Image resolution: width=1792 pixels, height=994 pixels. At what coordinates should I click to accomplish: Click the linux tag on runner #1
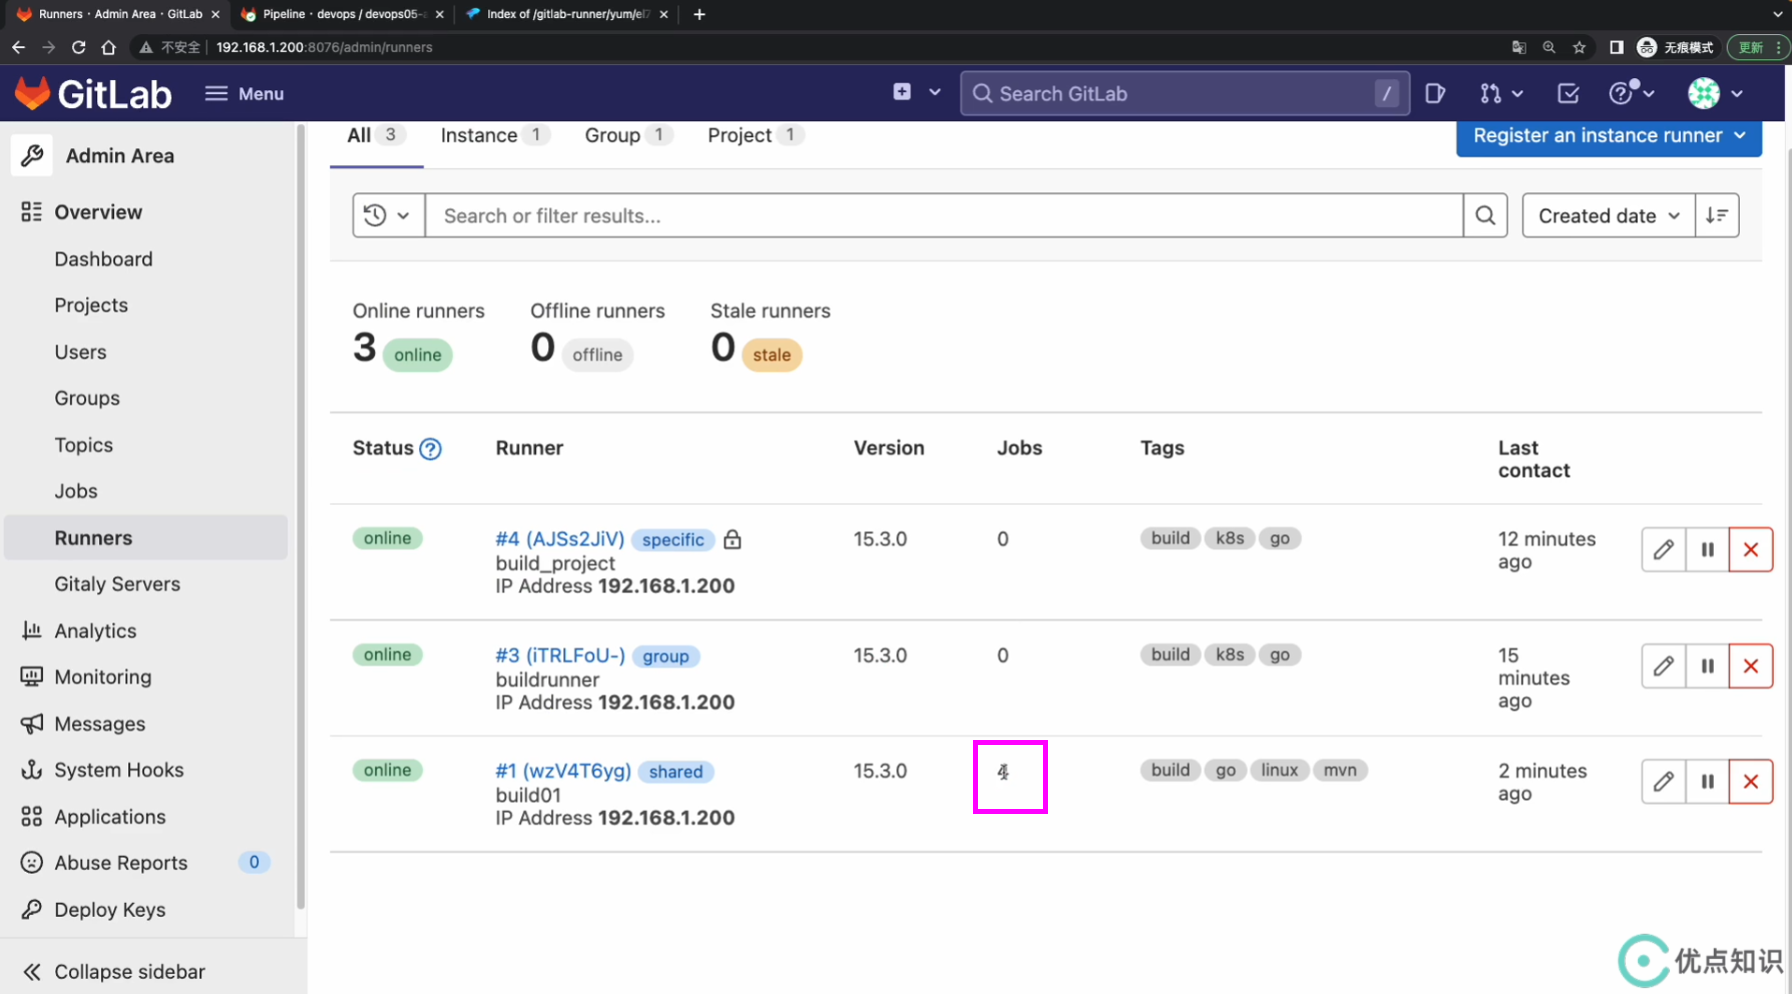coord(1279,770)
